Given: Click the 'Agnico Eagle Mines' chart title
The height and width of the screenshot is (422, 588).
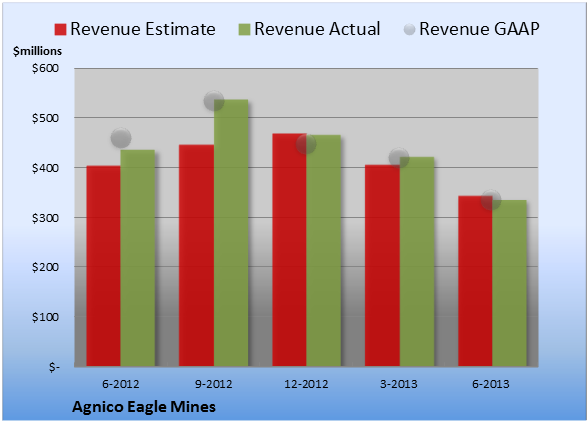Looking at the screenshot, I should (x=144, y=407).
